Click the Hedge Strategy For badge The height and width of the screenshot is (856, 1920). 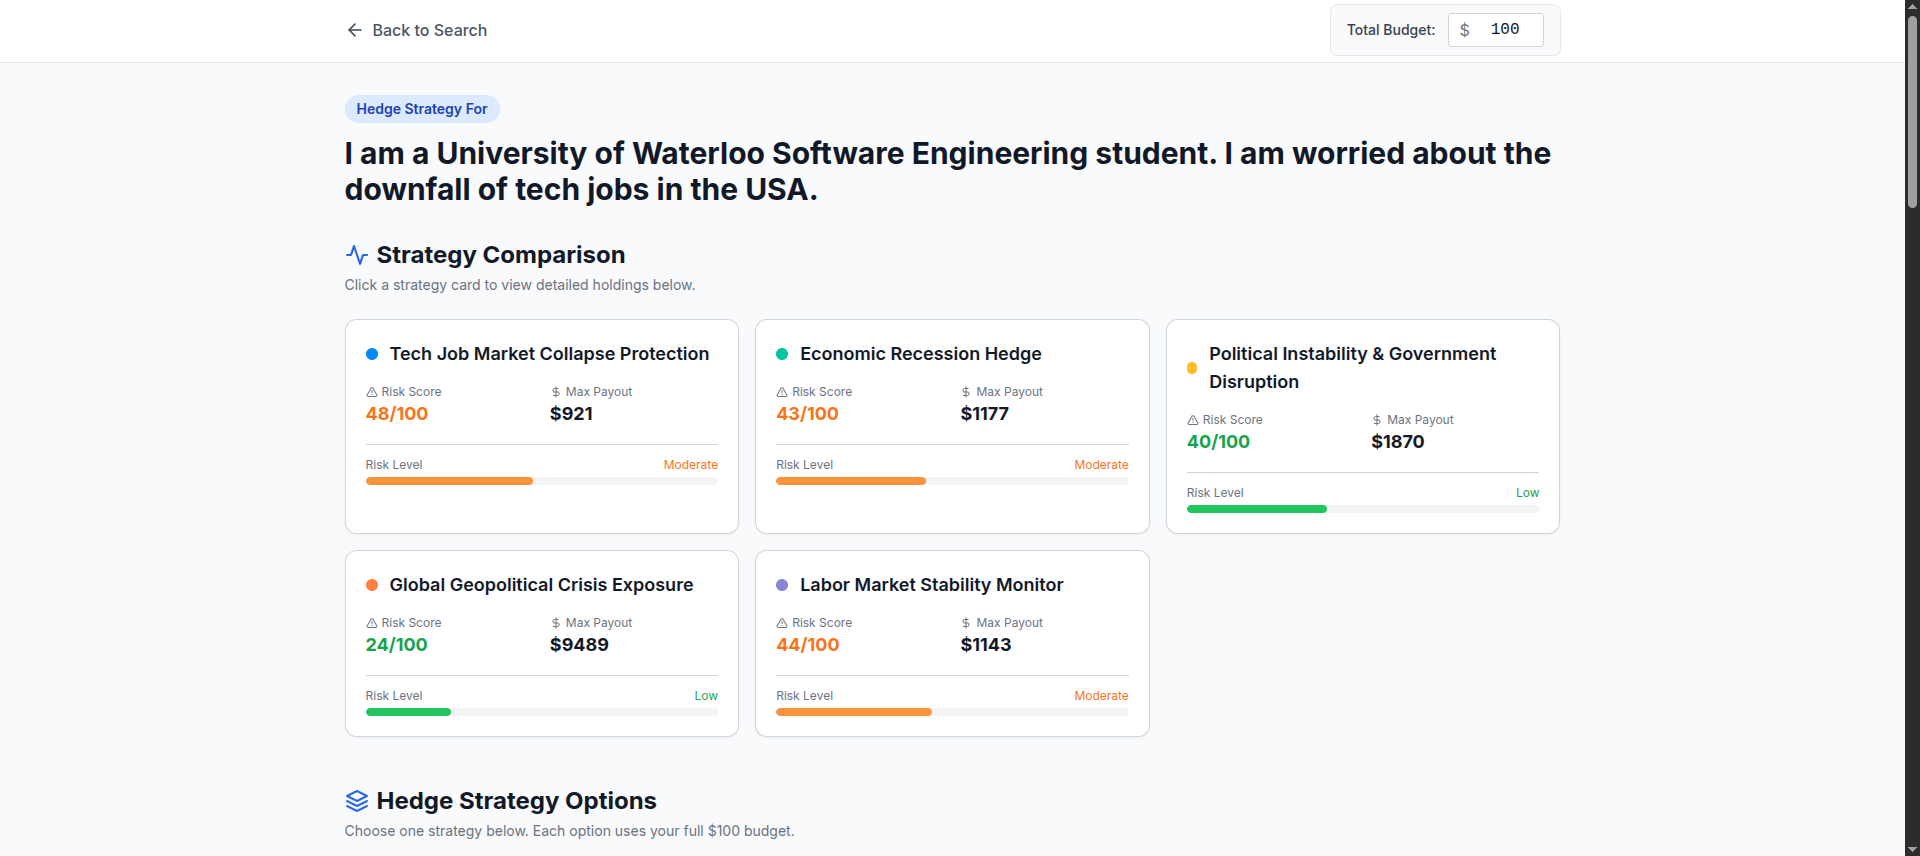pos(421,109)
